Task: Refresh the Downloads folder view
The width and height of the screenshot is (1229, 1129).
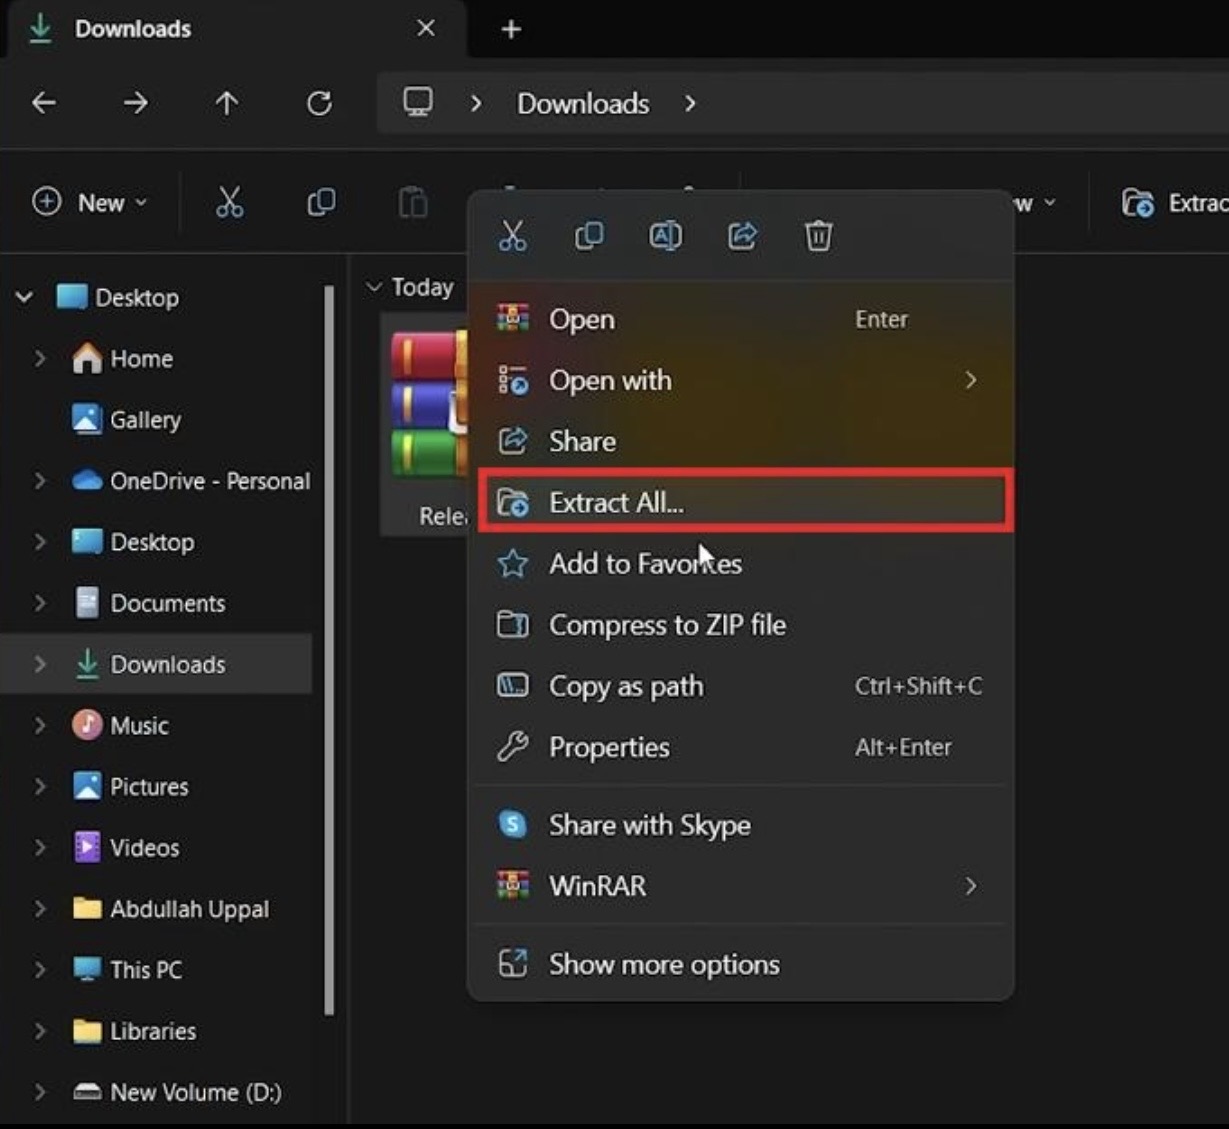Action: (x=319, y=103)
